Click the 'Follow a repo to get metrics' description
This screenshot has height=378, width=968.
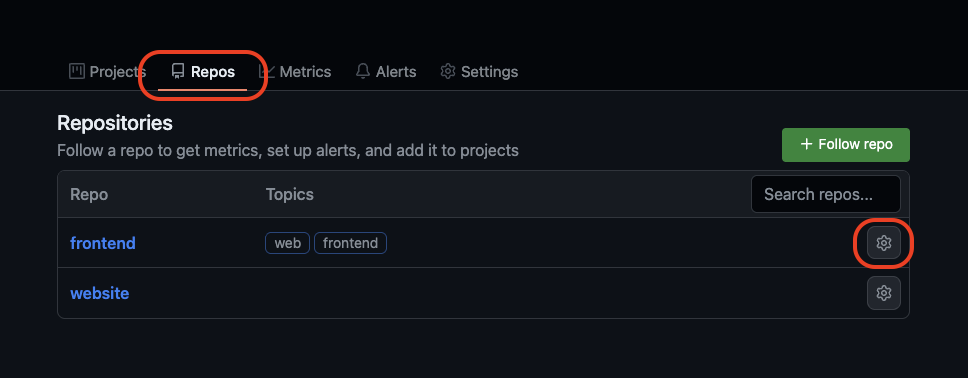pyautogui.click(x=288, y=150)
